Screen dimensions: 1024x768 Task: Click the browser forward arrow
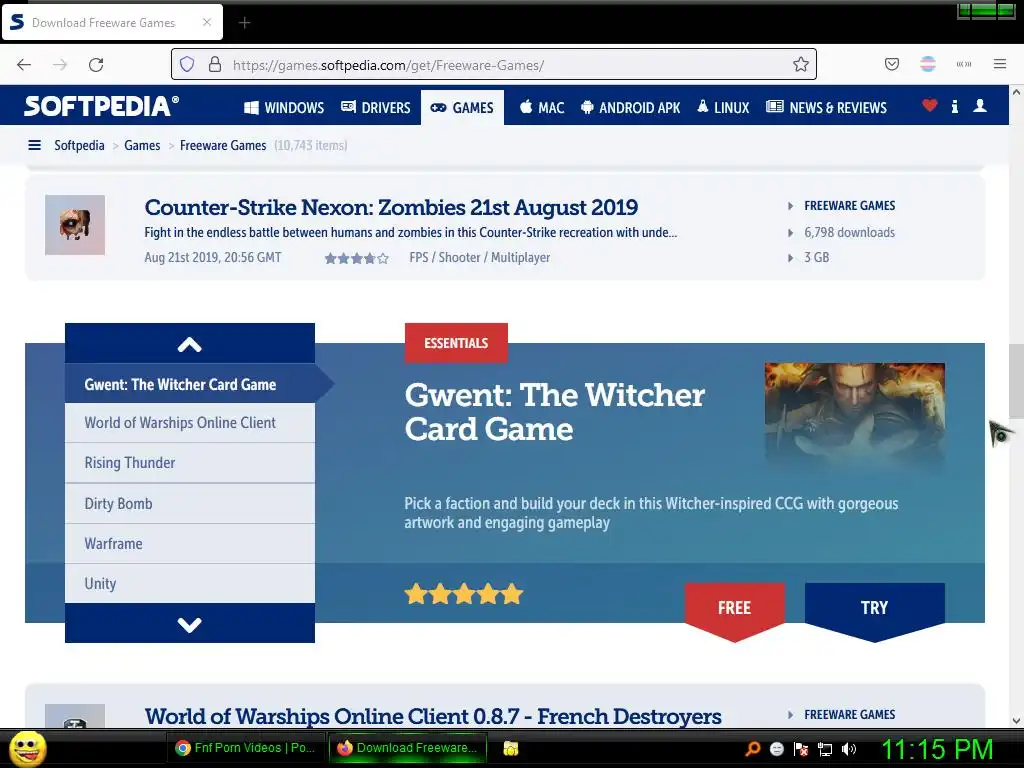(x=60, y=65)
